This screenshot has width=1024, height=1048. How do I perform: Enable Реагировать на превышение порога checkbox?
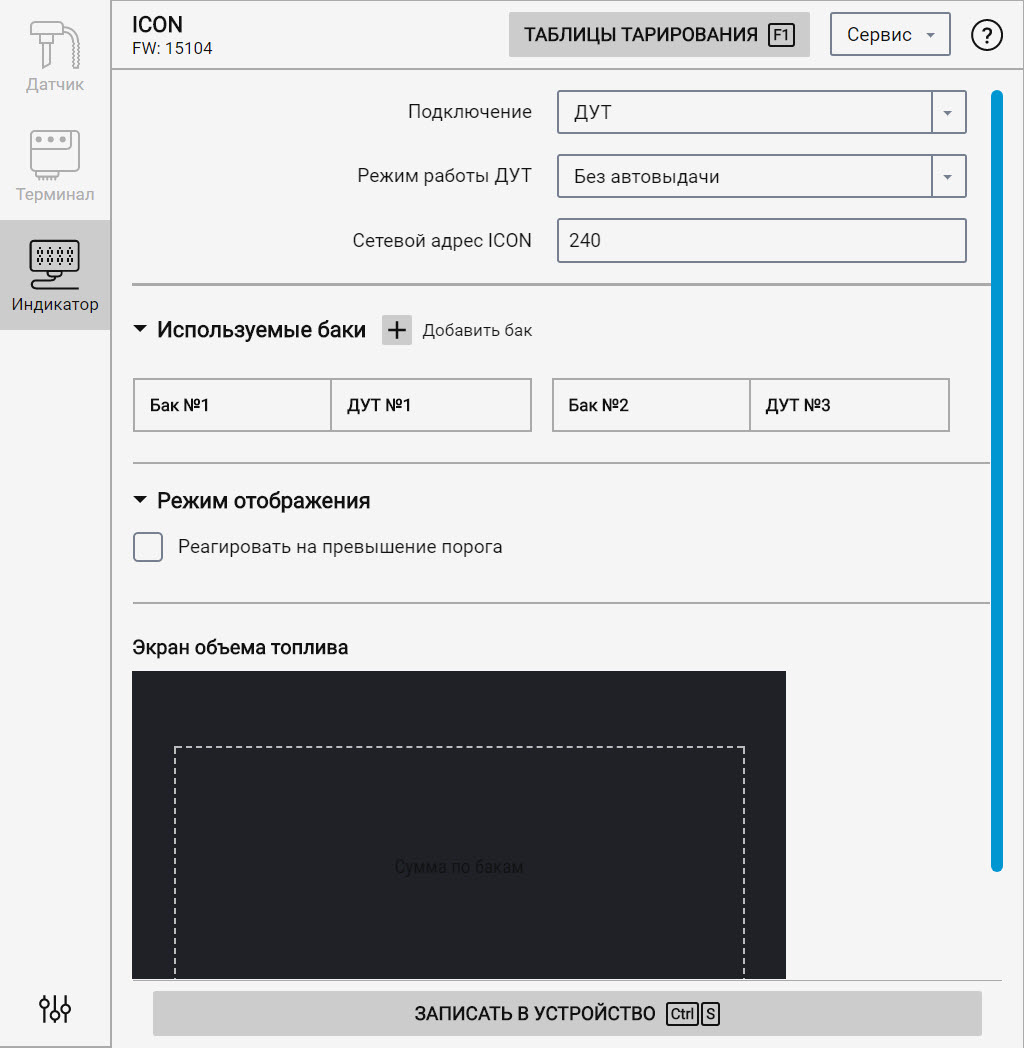148,547
